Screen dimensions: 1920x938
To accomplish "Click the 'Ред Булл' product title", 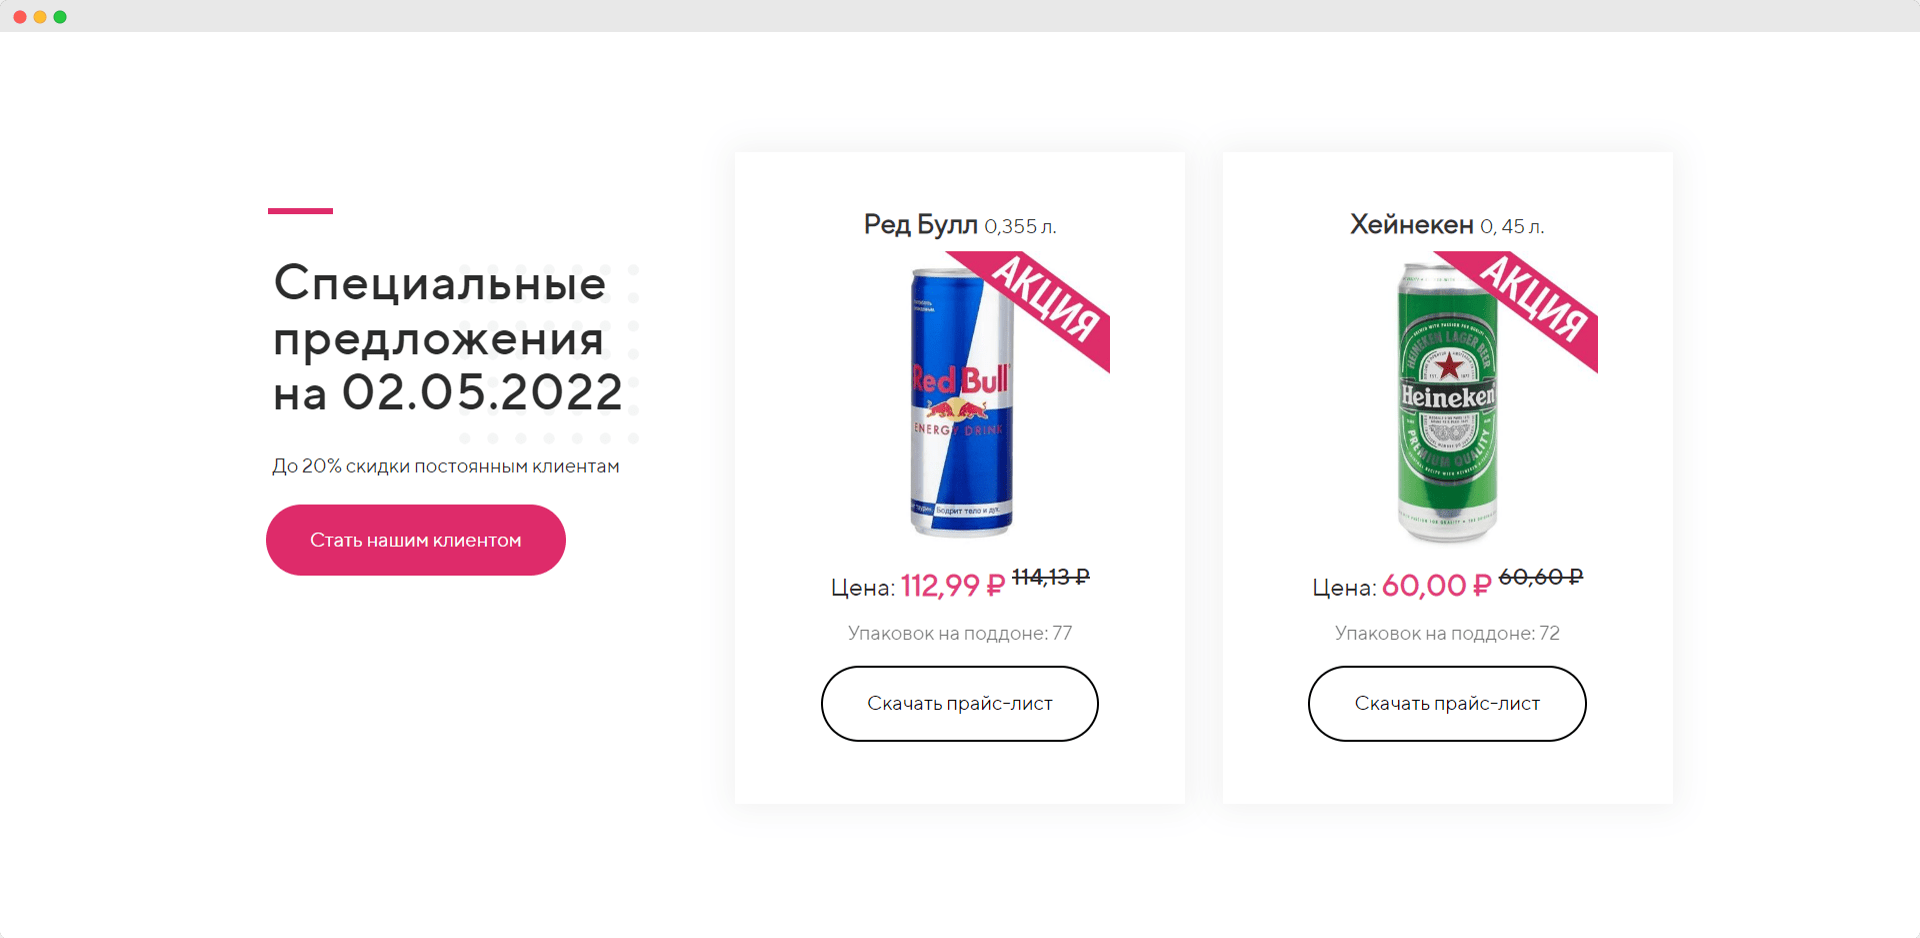I will (920, 225).
